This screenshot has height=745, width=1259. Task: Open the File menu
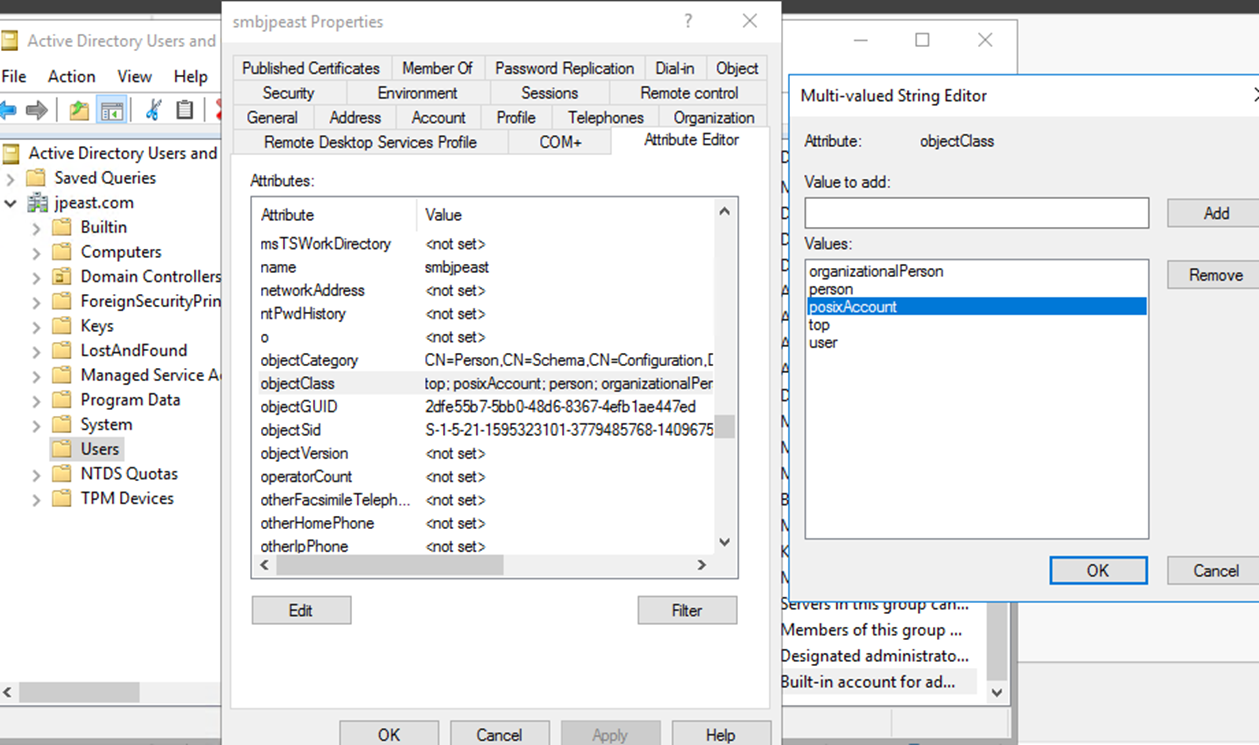[x=14, y=76]
